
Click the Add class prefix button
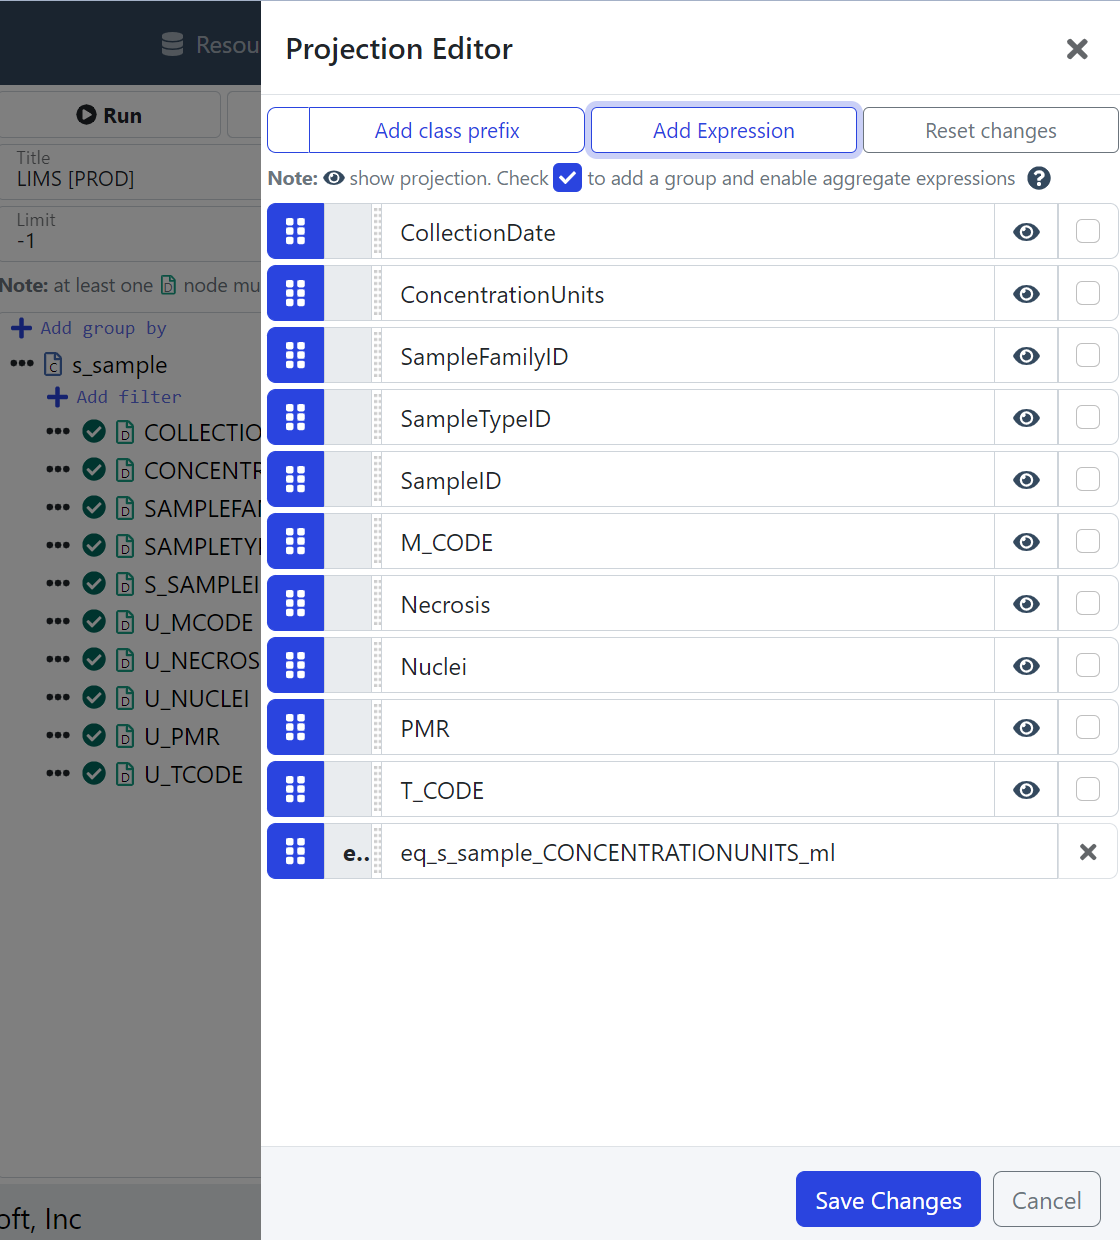[447, 131]
